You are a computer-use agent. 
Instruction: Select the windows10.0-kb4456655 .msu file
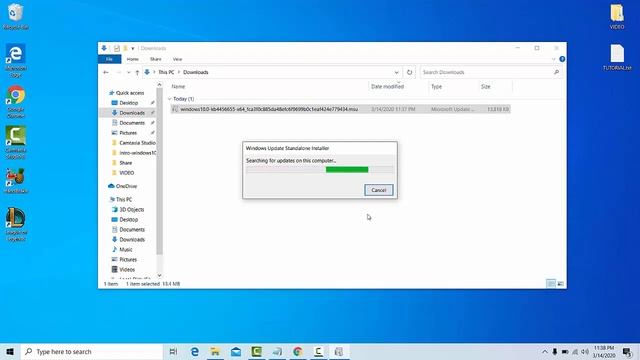pos(340,109)
